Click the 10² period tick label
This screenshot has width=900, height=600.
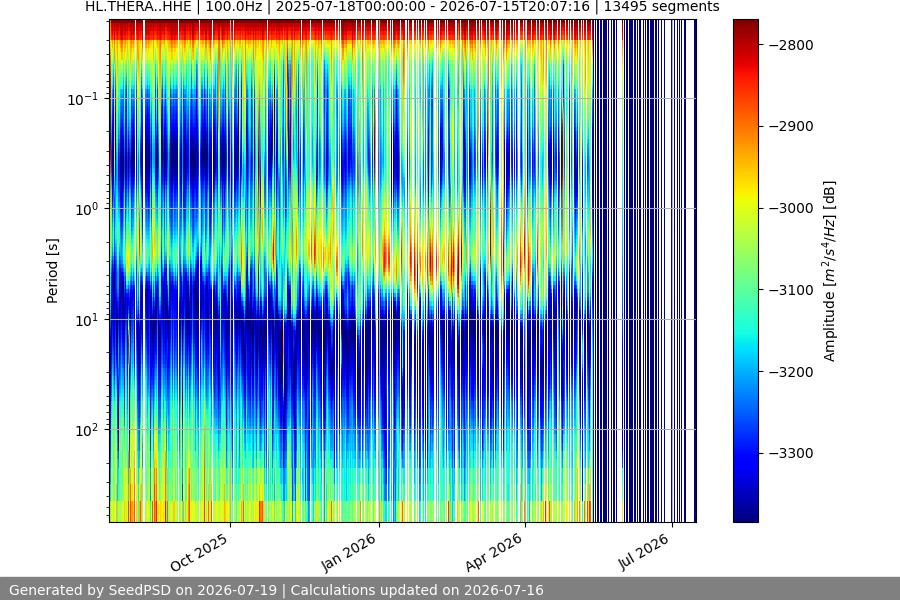87,431
